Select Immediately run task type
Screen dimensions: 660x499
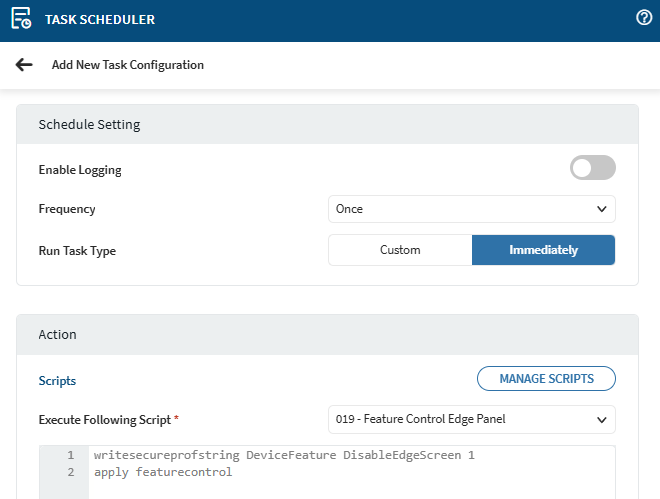[543, 250]
